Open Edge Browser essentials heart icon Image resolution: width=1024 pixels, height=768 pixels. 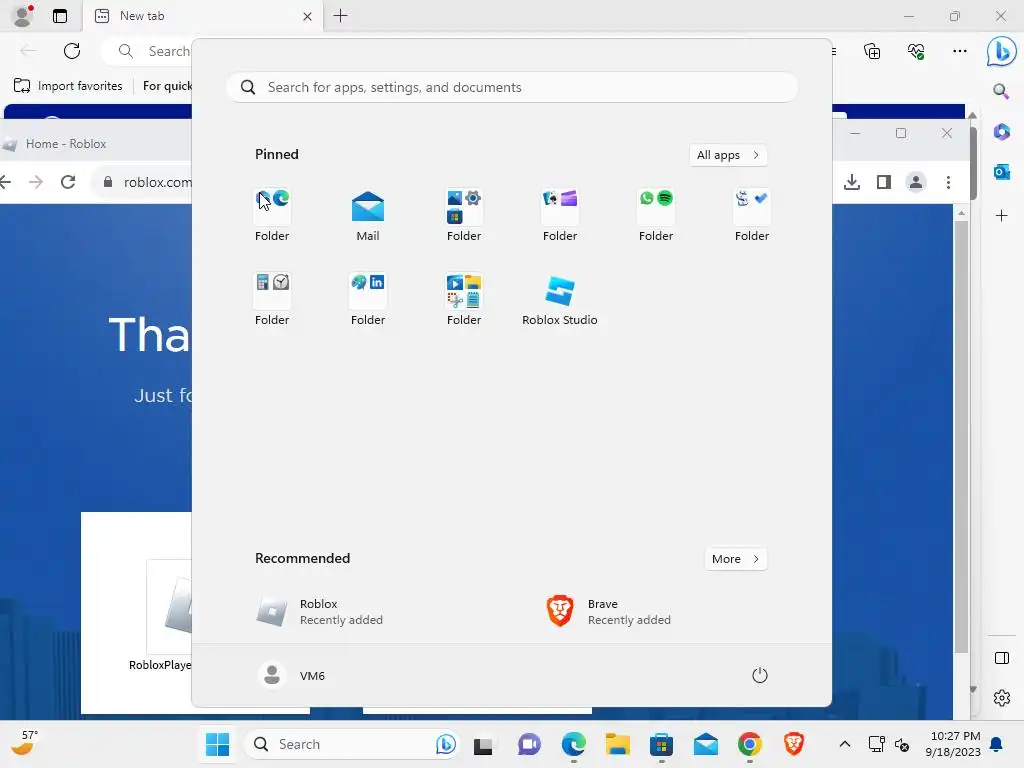tap(916, 51)
